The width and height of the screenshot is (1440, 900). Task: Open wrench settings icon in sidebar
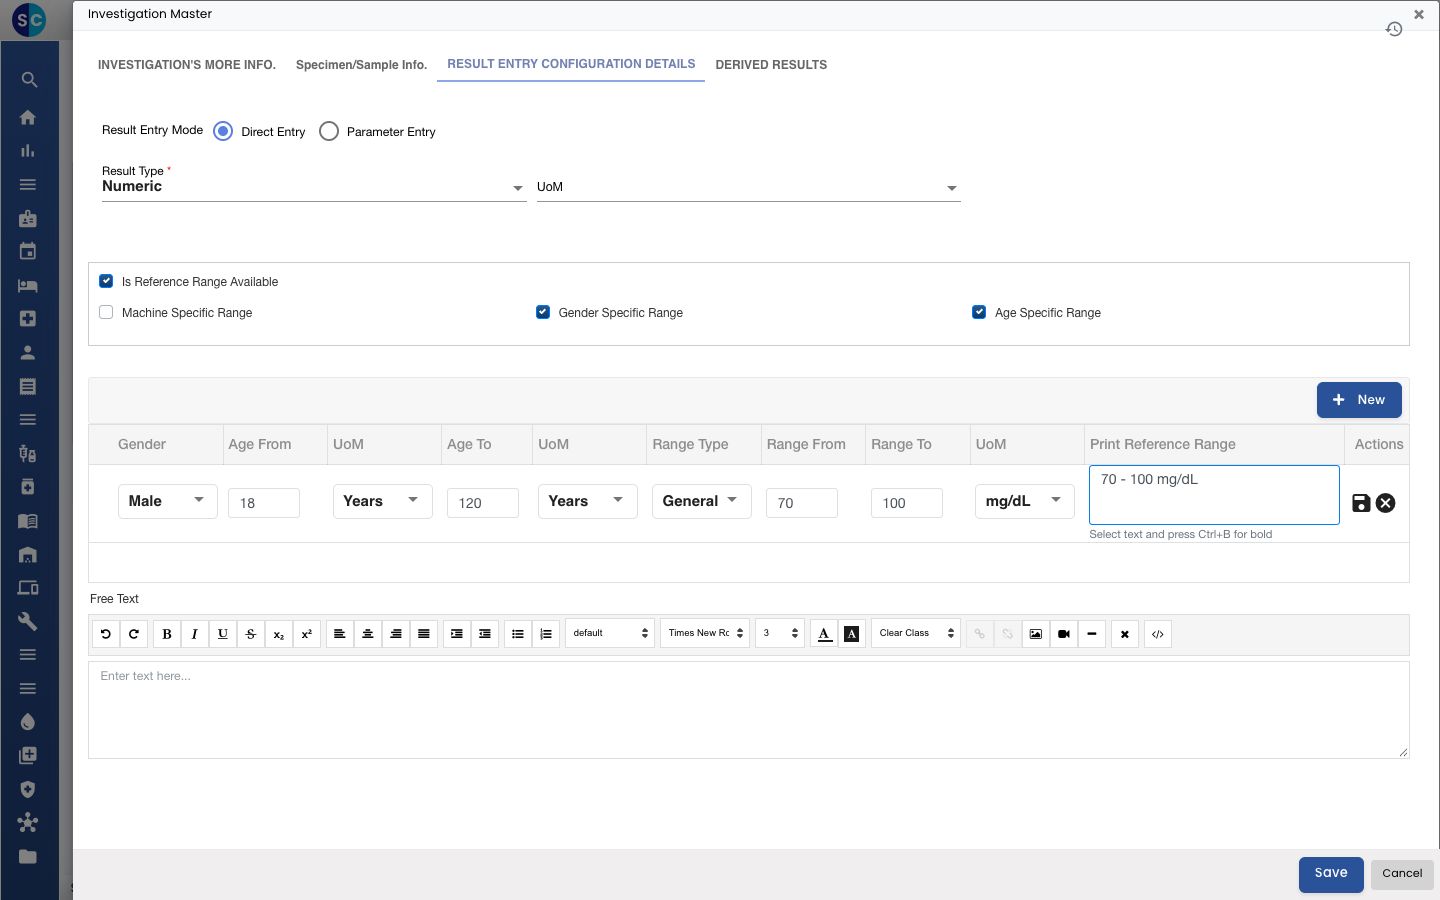tap(28, 621)
